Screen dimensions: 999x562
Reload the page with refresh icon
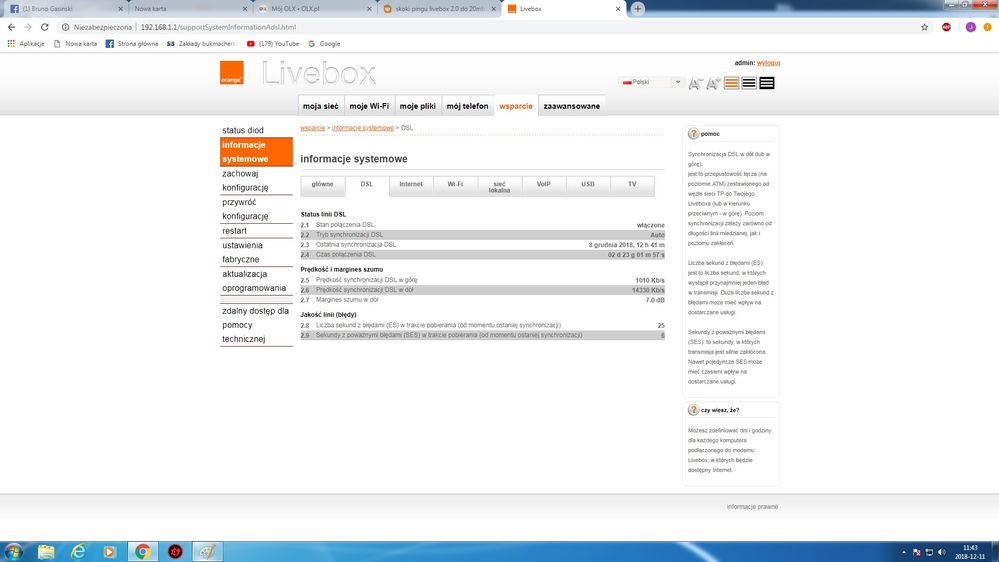coord(45,27)
